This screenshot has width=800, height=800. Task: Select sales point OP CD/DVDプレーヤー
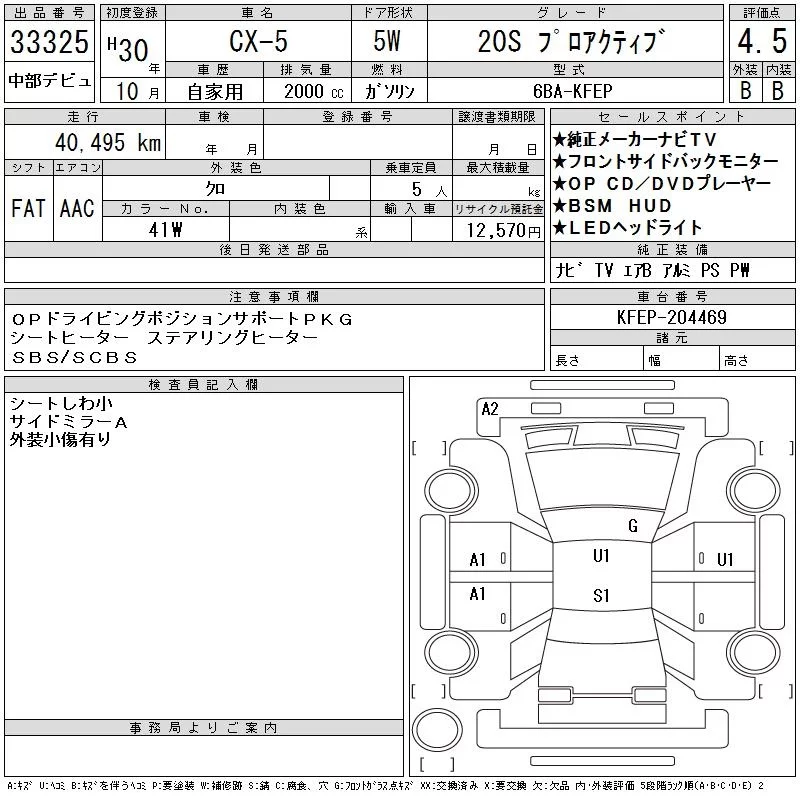point(662,183)
